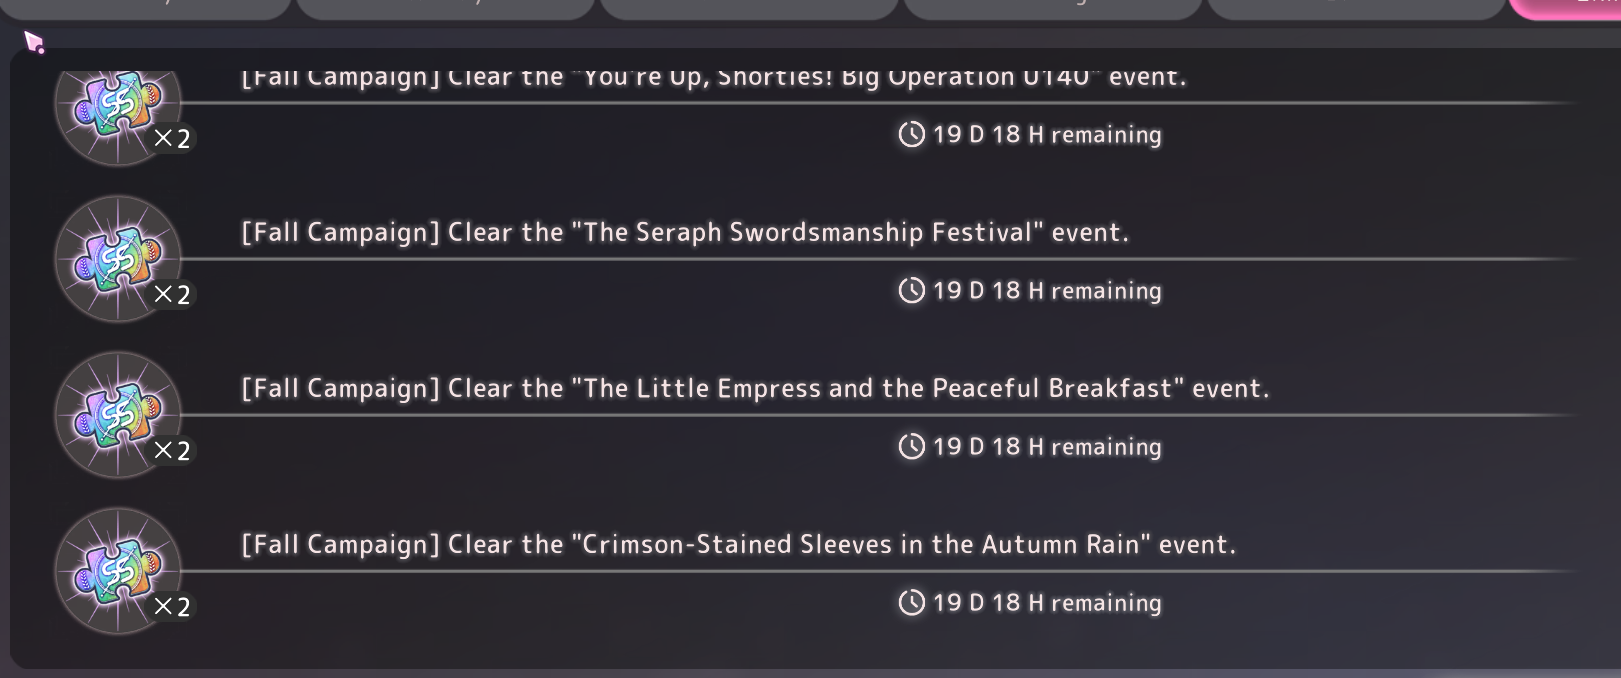The height and width of the screenshot is (678, 1621).
Task: Click the pink pointer icon above the mission list
Action: [34, 42]
